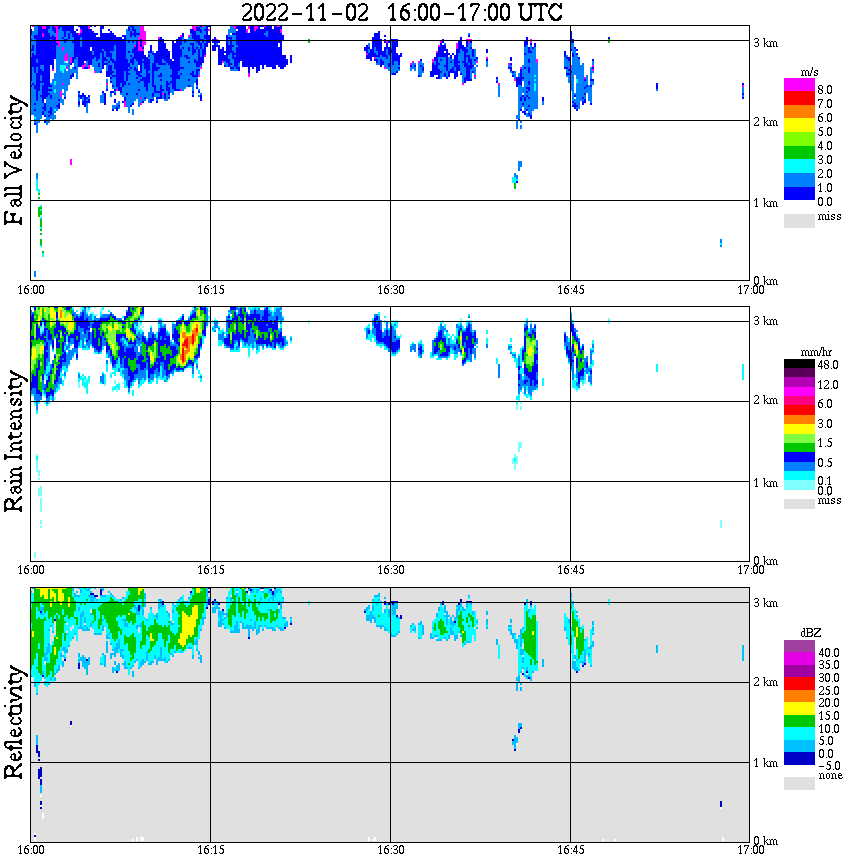This screenshot has height=868, width=850.
Task: Pick the cyan 0.1 mm/hr legend swatch
Action: click(799, 476)
